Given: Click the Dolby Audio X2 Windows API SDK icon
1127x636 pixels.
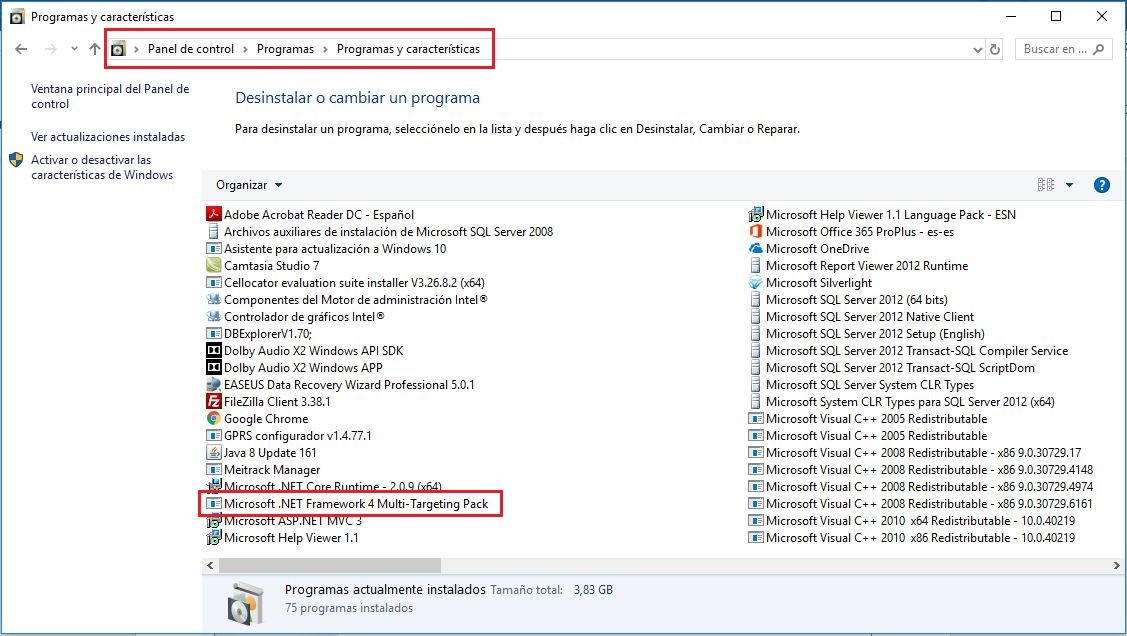Looking at the screenshot, I should (213, 351).
